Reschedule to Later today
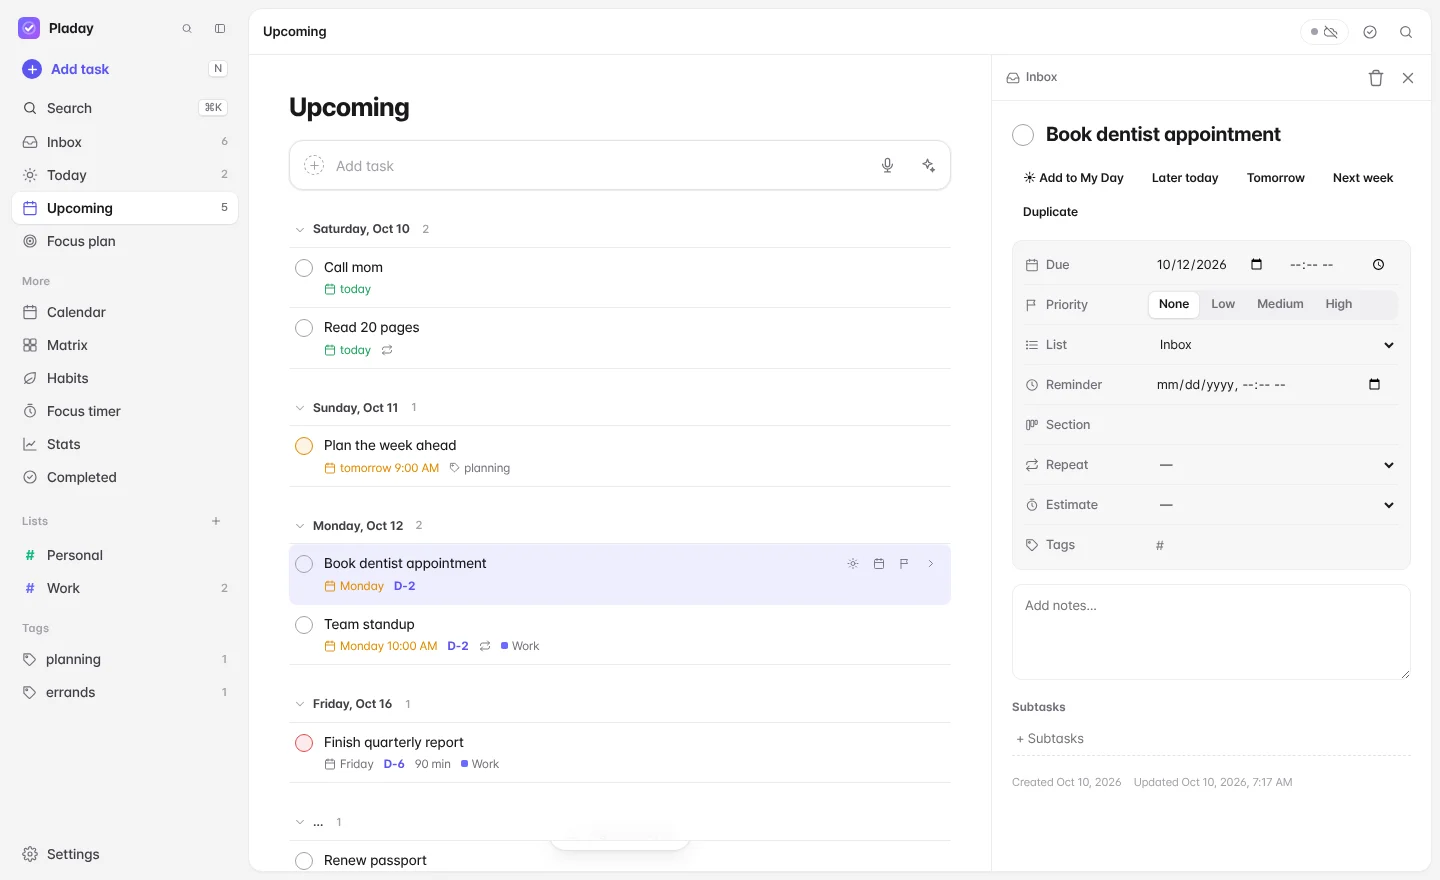Image resolution: width=1440 pixels, height=880 pixels. coord(1185,178)
